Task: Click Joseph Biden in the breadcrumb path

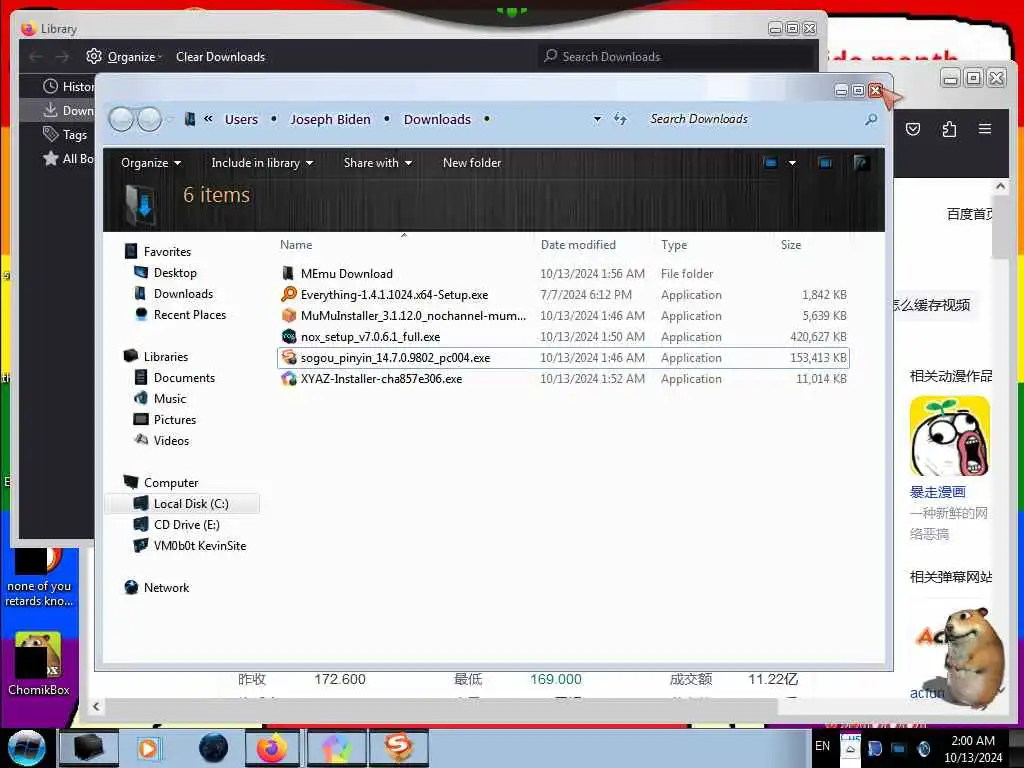Action: pos(330,120)
